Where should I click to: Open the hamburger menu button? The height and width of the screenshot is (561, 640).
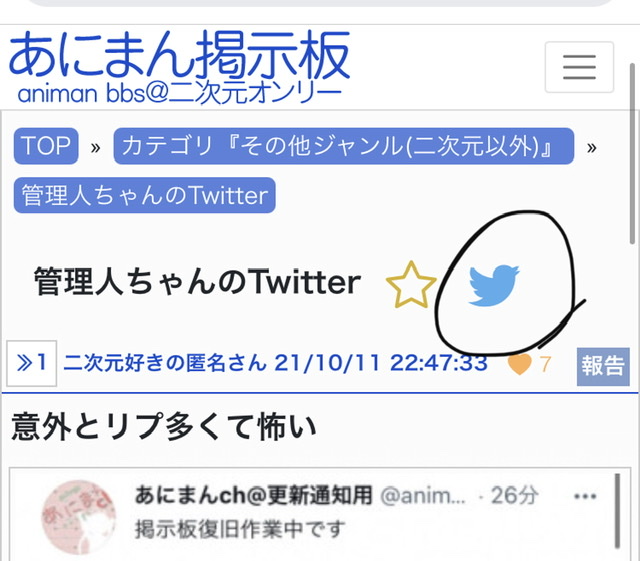click(579, 67)
